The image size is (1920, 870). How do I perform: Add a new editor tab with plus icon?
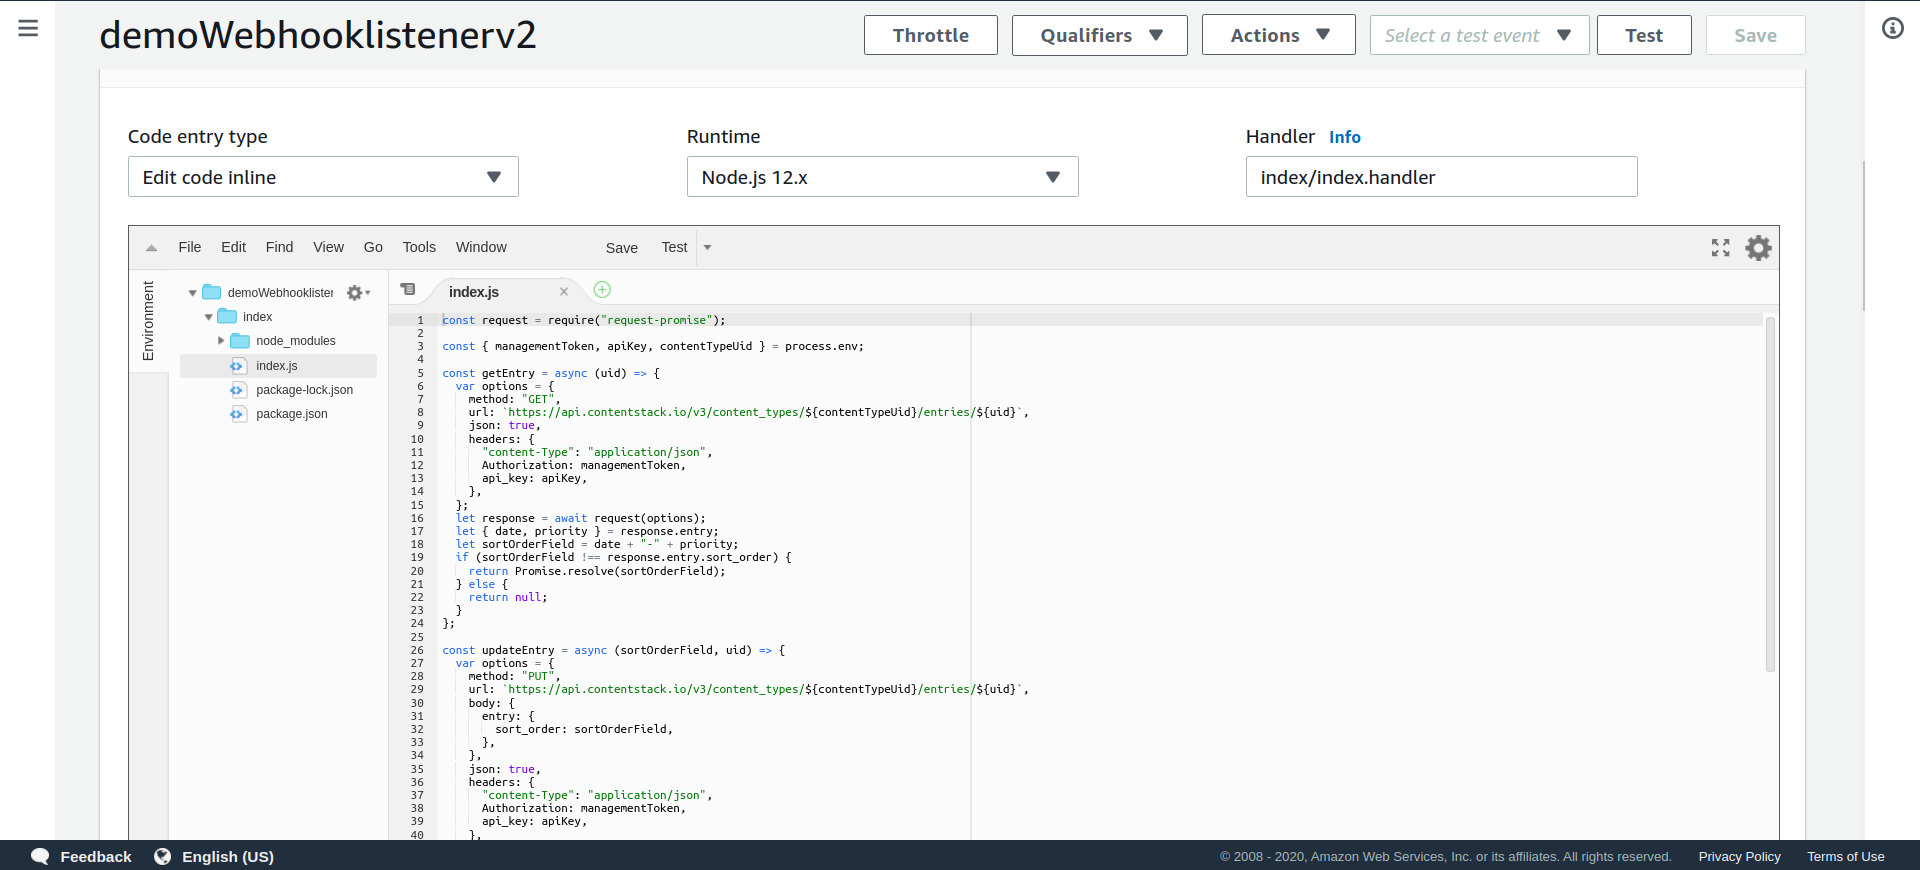pyautogui.click(x=602, y=290)
